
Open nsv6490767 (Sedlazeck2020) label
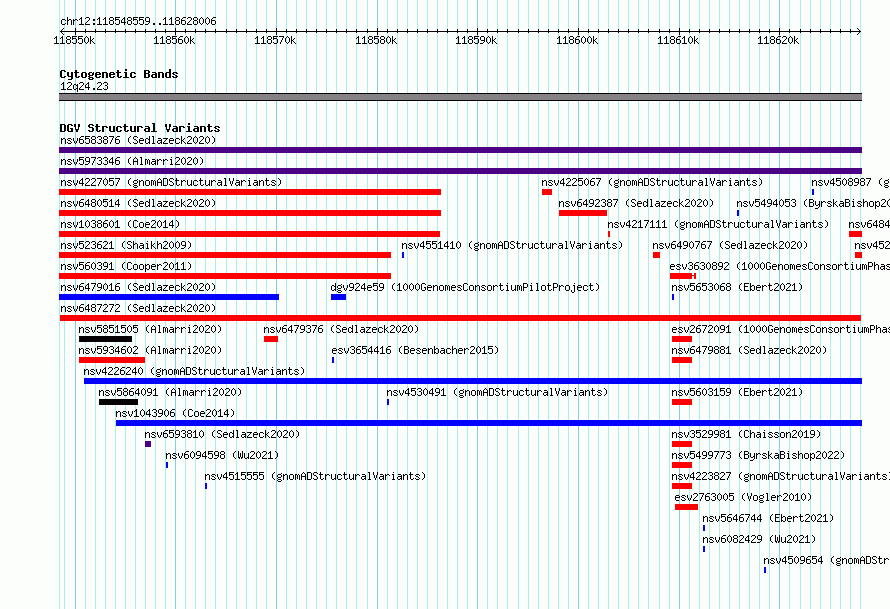[x=730, y=245]
